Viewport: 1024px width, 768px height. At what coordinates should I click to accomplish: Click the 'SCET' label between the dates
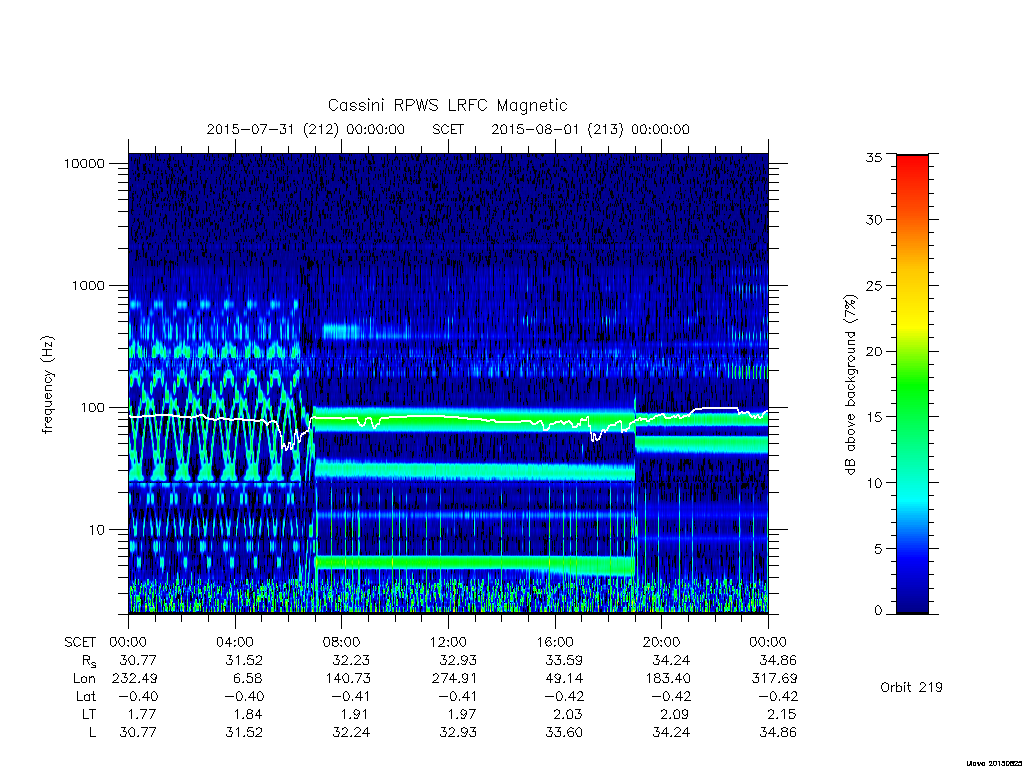(448, 129)
